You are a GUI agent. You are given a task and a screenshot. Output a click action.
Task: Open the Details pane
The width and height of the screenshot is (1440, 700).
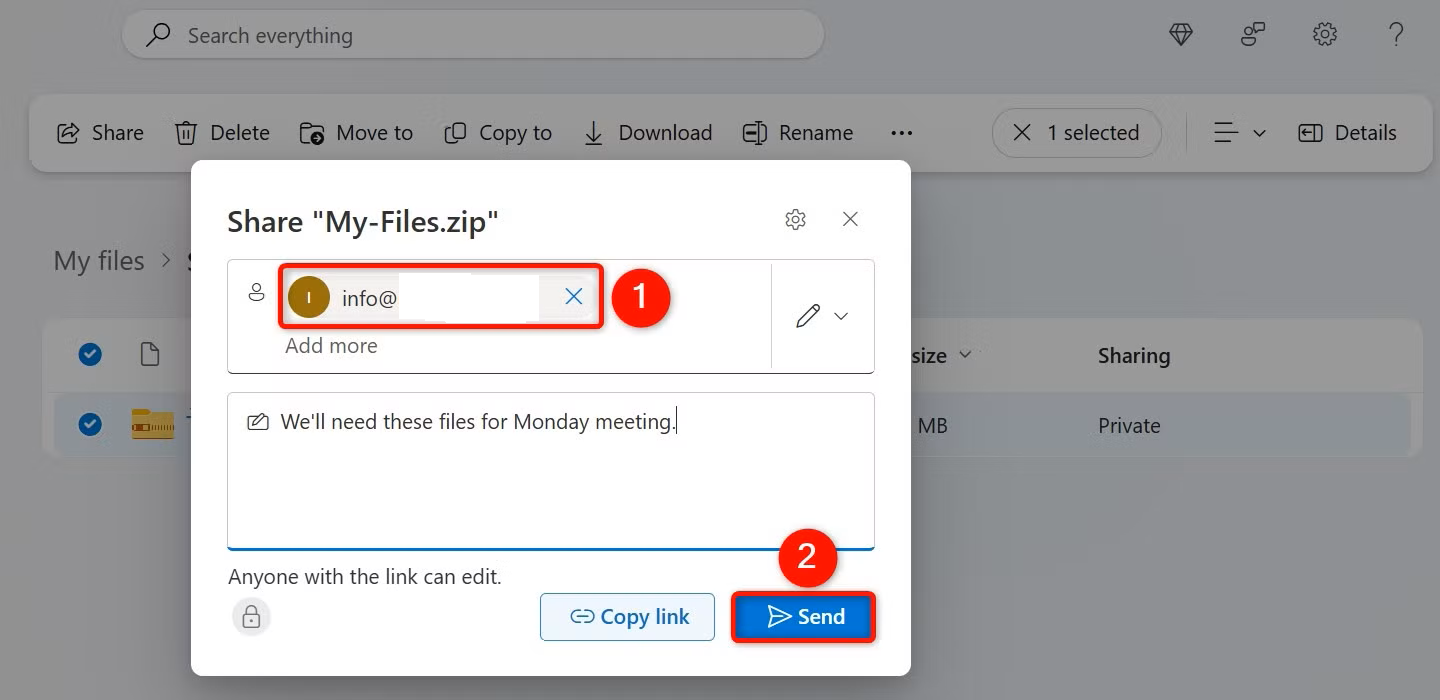(1347, 133)
